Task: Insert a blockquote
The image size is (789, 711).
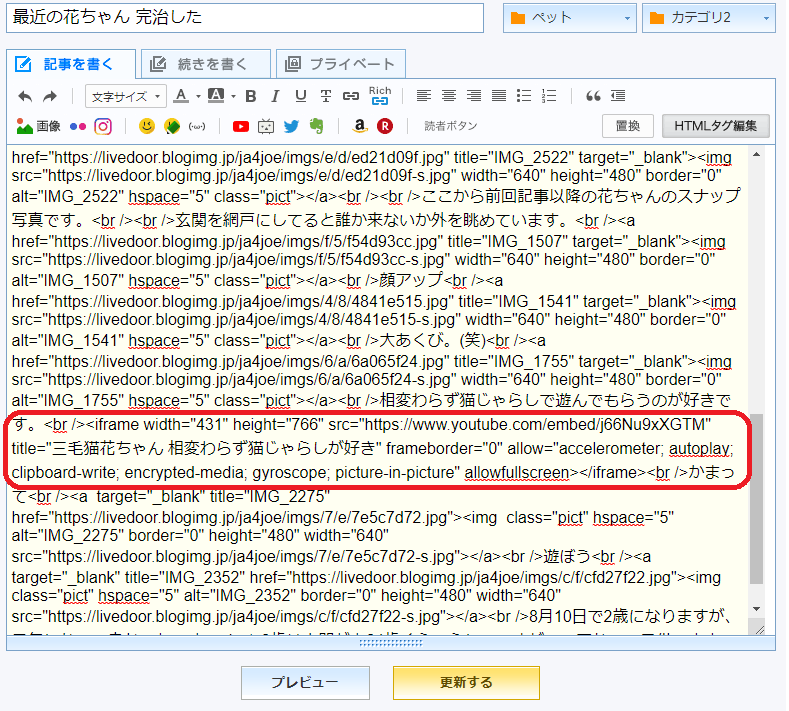Action: tap(593, 96)
